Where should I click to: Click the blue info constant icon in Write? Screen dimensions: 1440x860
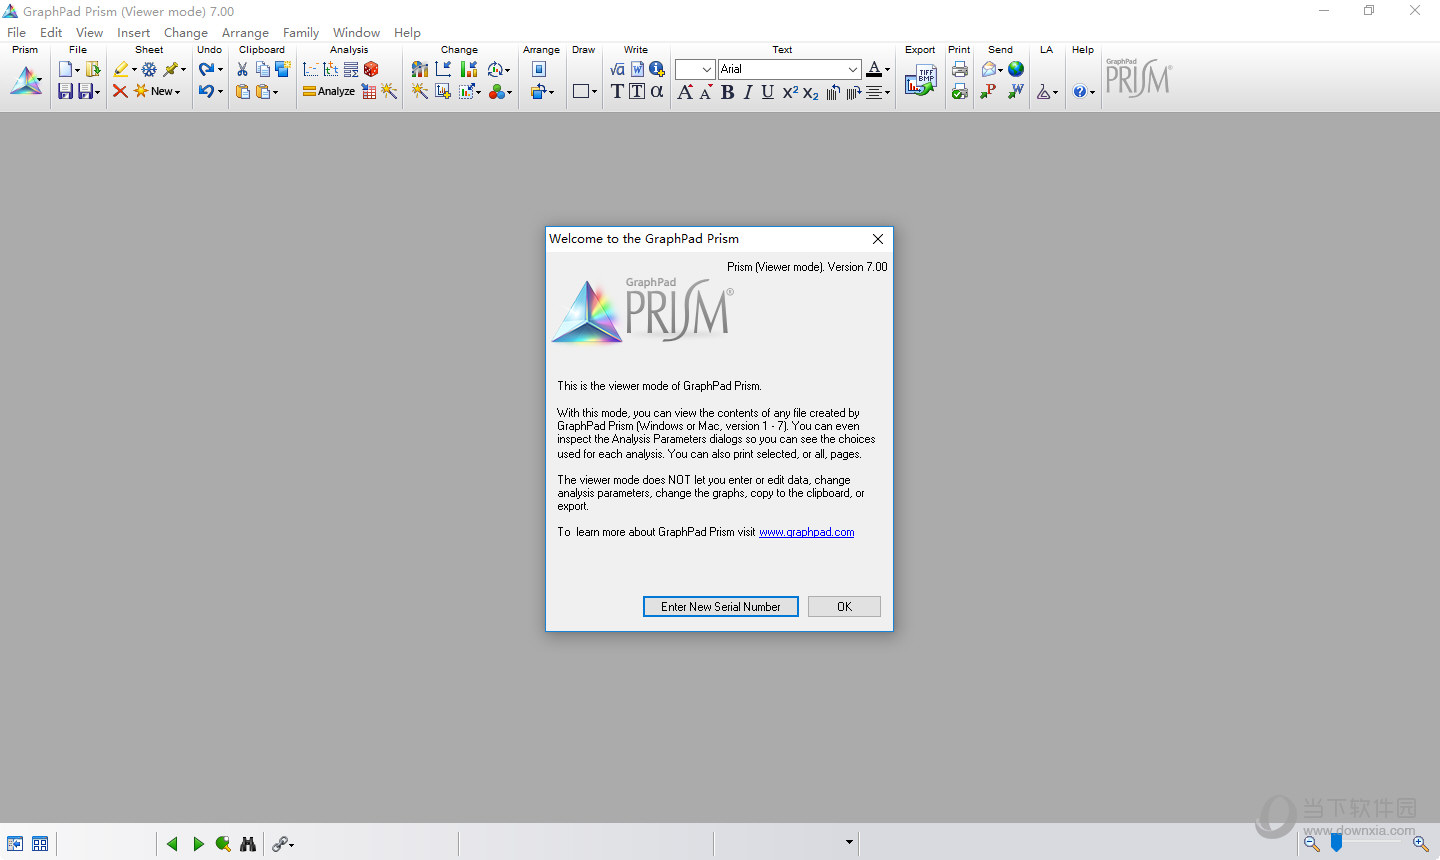tap(657, 69)
